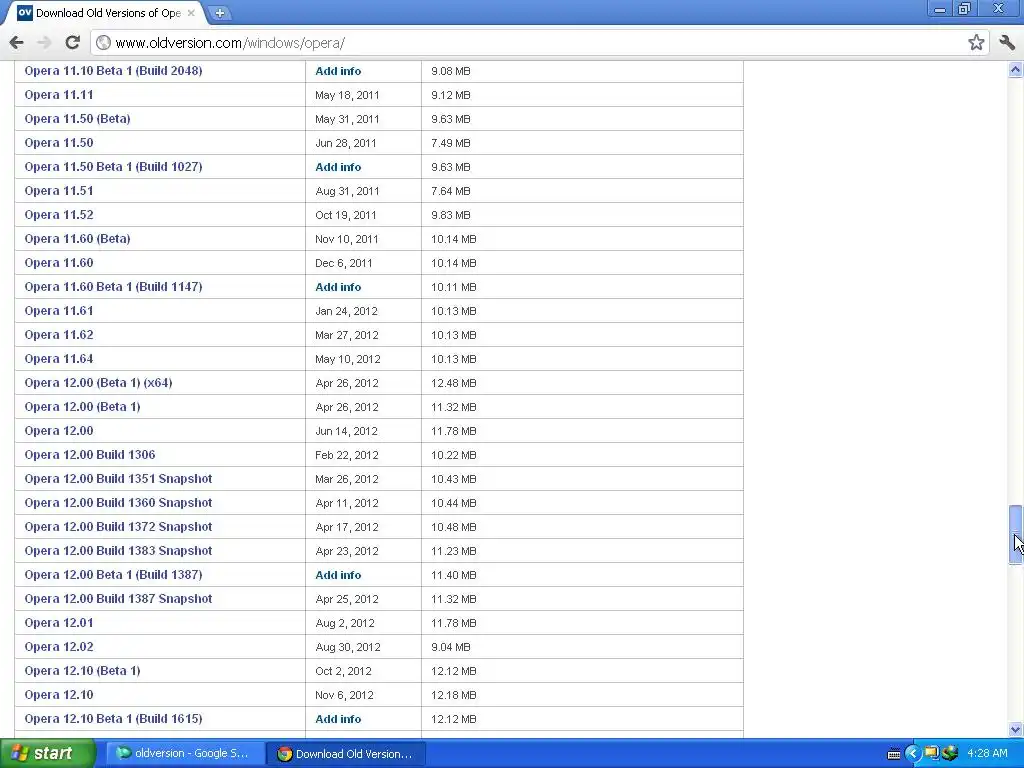Open Opera 11.61 link
The width and height of the screenshot is (1024, 768).
pos(59,311)
